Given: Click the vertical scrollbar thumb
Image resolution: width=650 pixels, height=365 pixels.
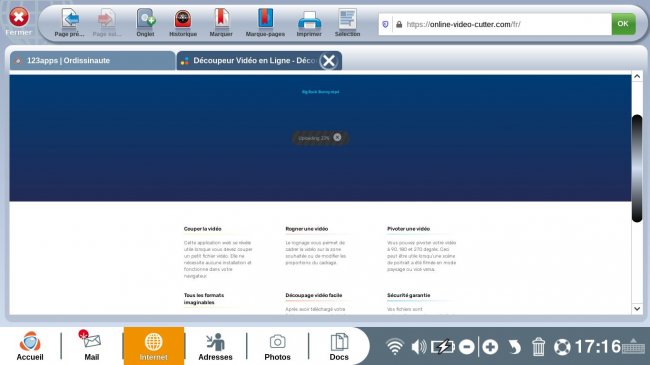Looking at the screenshot, I should pyautogui.click(x=637, y=168).
